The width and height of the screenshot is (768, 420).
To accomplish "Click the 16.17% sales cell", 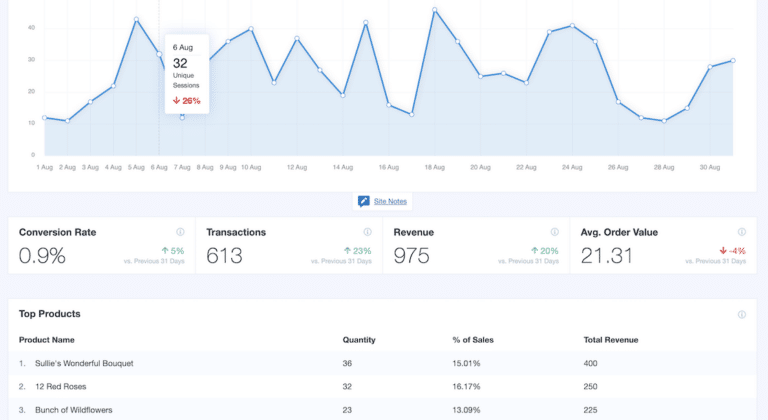I will pos(466,387).
